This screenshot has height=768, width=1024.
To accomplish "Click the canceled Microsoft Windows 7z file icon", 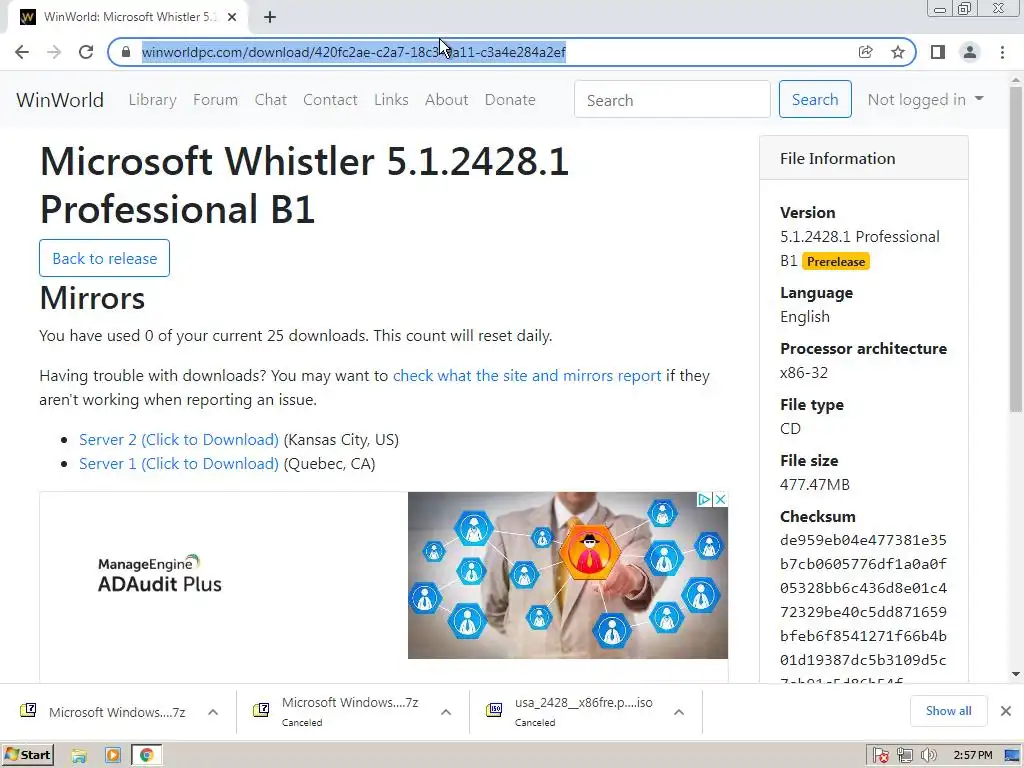I will 261,710.
